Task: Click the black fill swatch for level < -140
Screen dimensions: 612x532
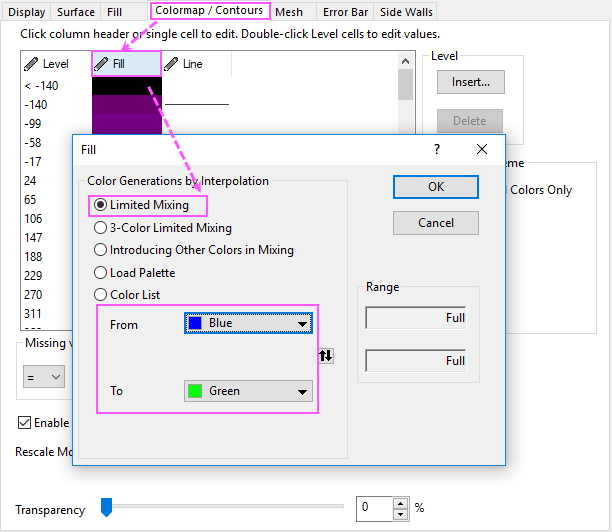Action: (127, 86)
